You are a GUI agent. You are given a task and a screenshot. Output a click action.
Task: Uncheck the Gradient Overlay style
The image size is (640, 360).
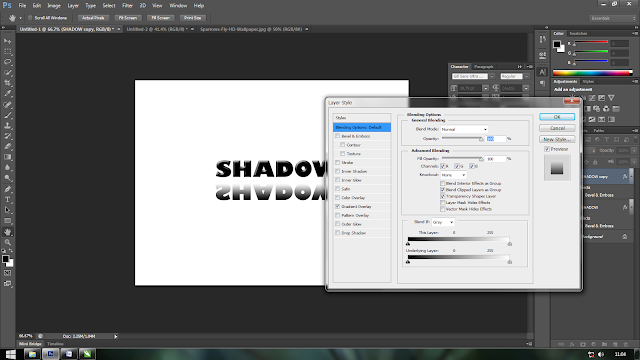point(338,207)
